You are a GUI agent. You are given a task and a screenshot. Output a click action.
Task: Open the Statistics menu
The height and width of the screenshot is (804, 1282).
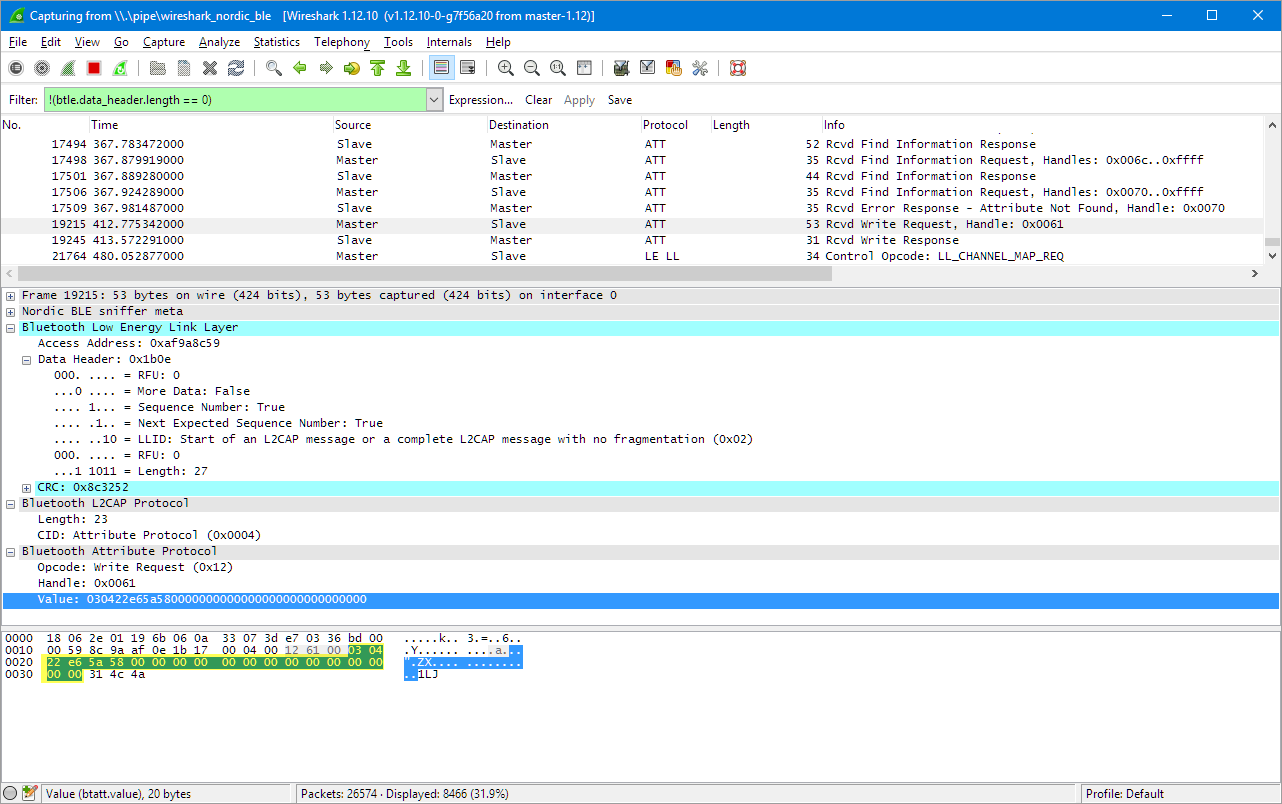click(276, 42)
